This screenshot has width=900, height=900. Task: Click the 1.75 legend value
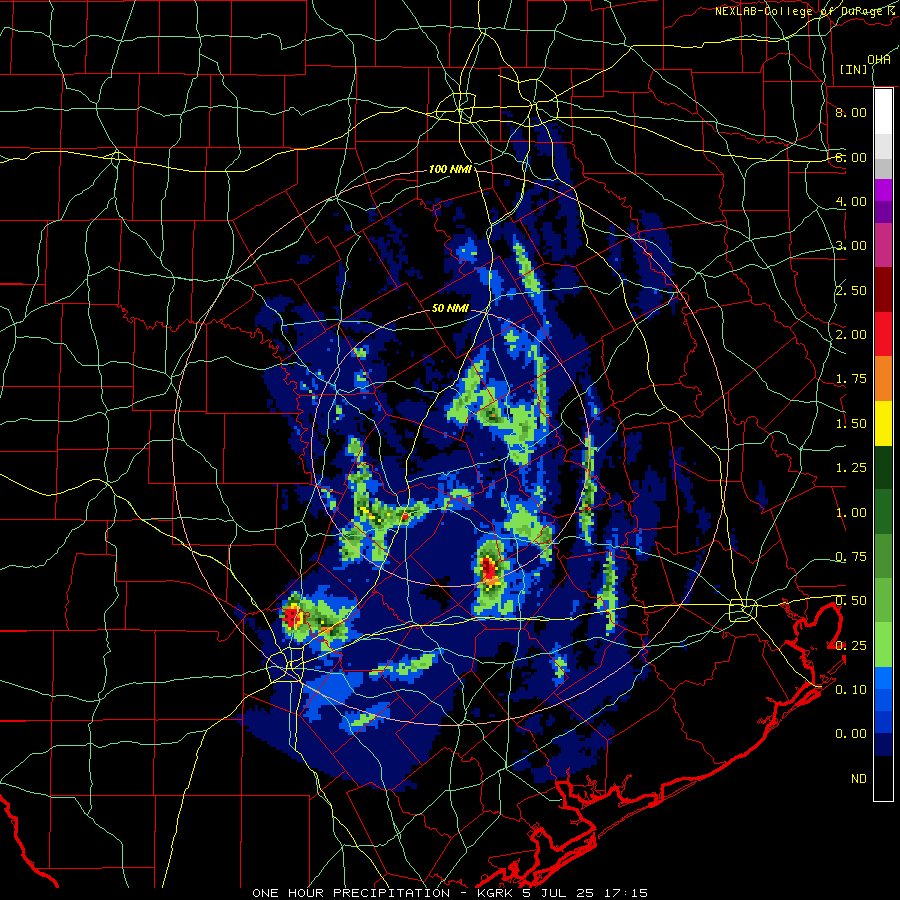pyautogui.click(x=850, y=379)
